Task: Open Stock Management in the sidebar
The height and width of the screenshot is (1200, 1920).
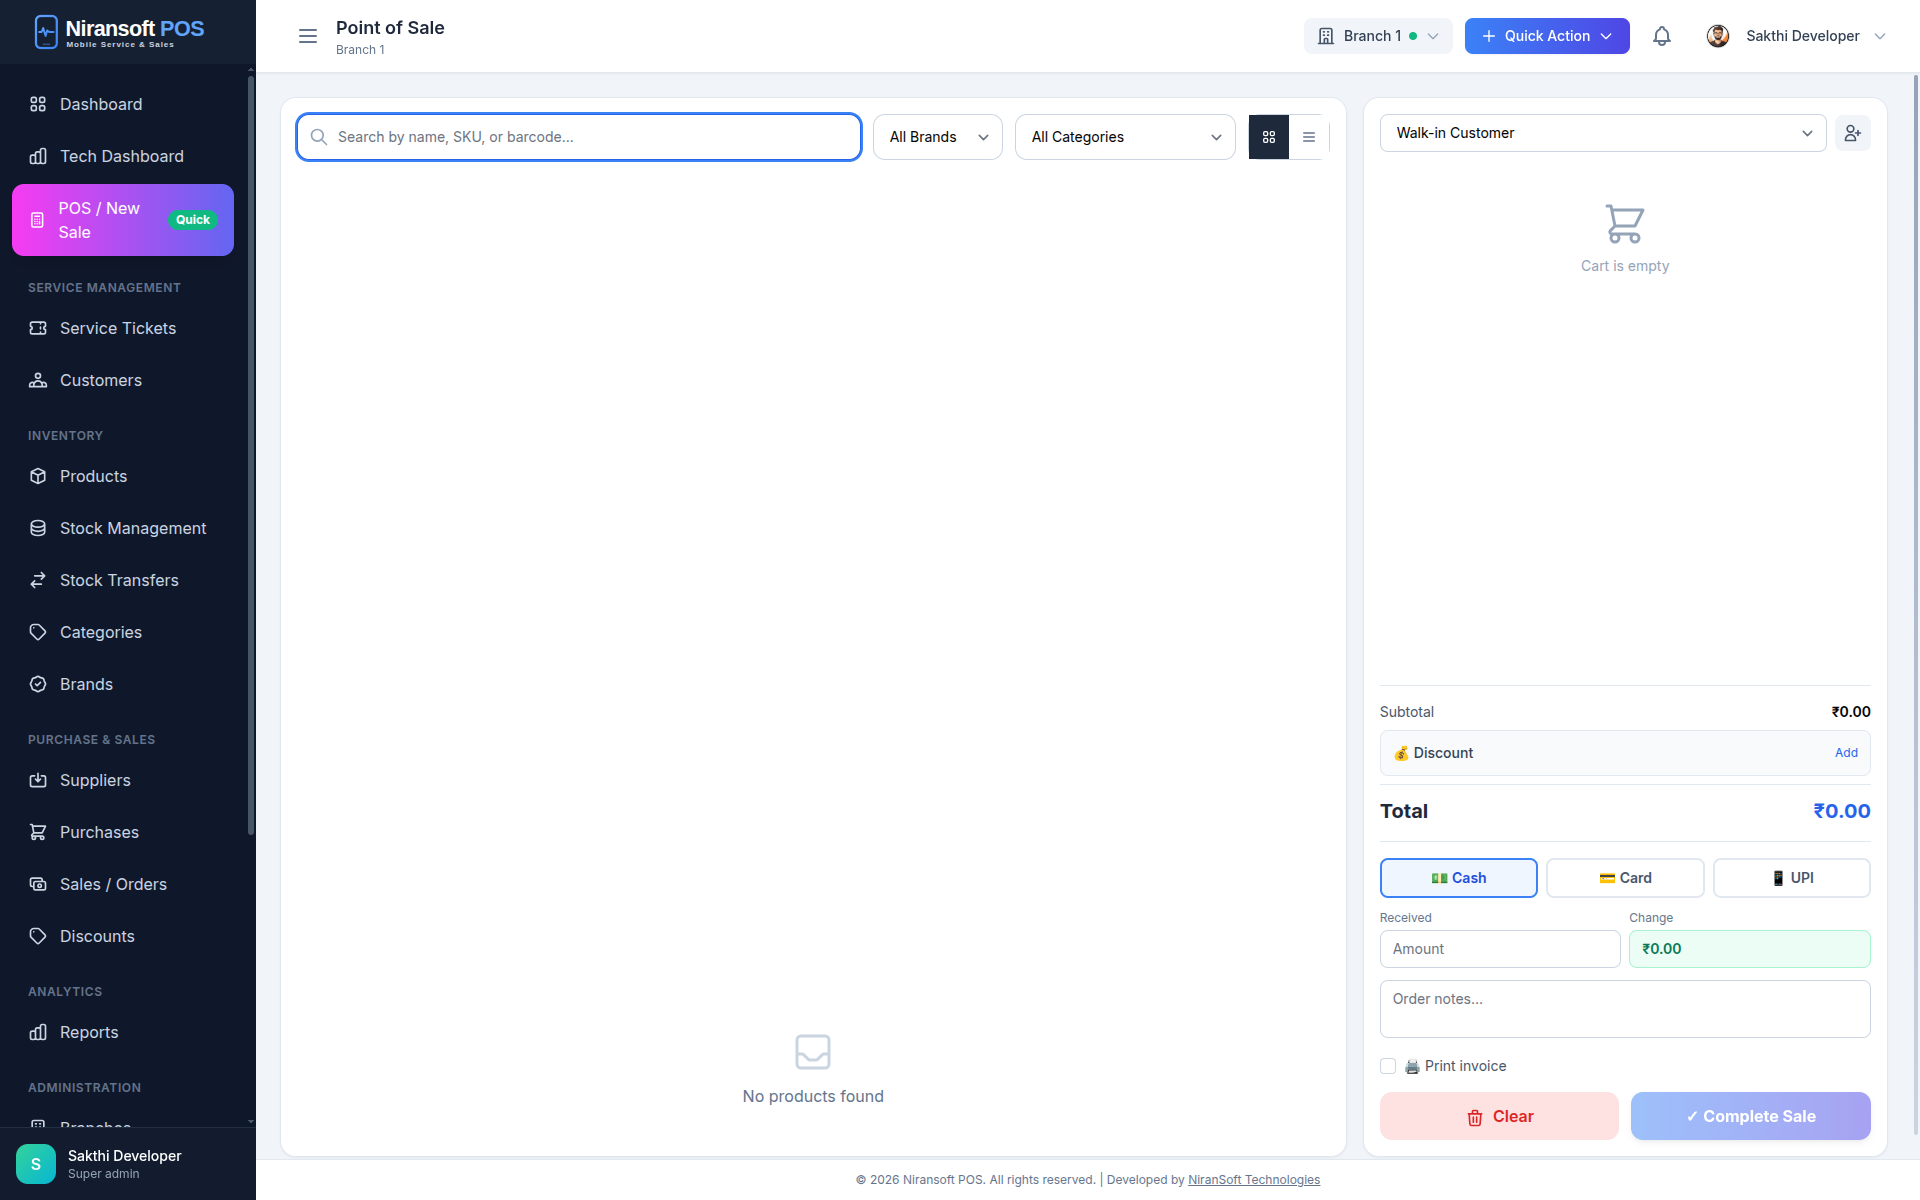Action: [x=132, y=528]
